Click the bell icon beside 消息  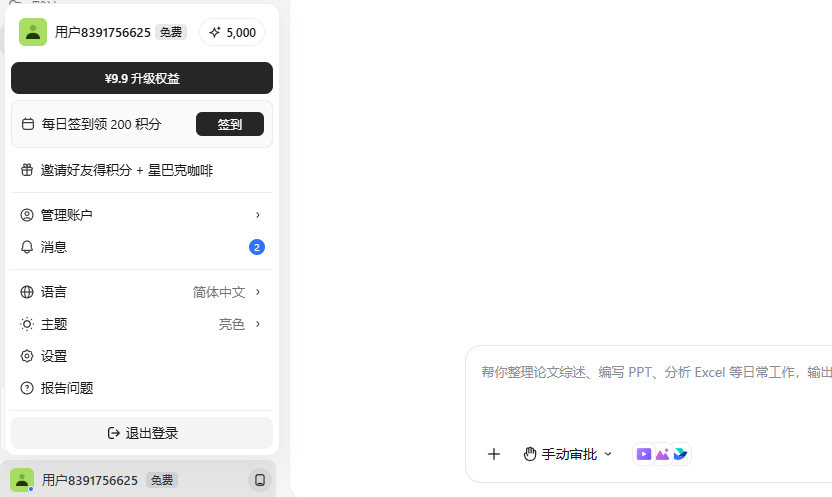[x=27, y=247]
